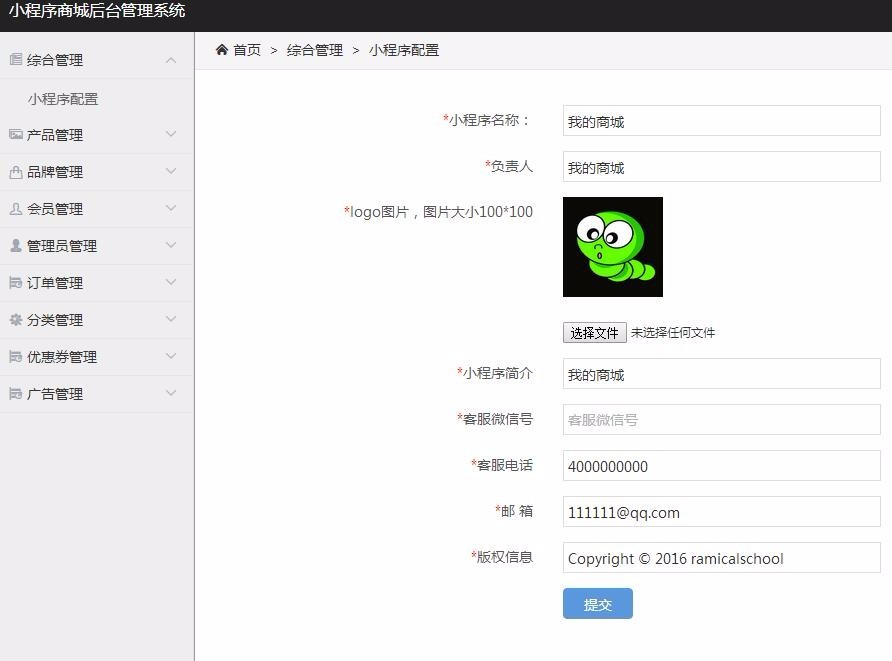Expand the 订单管理 menu
Image resolution: width=892 pixels, height=661 pixels.
pyautogui.click(x=170, y=282)
